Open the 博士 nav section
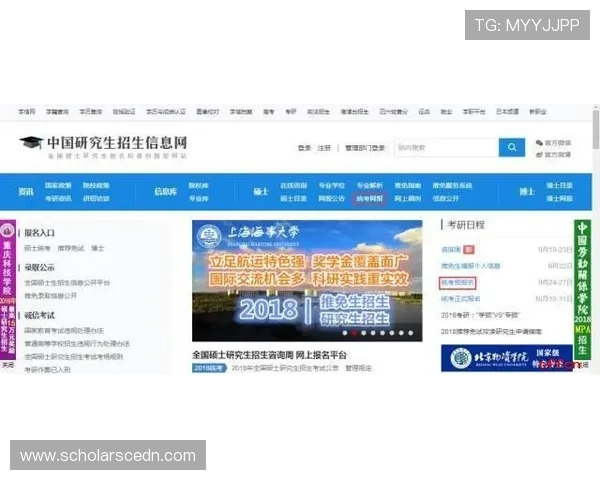 (x=527, y=191)
